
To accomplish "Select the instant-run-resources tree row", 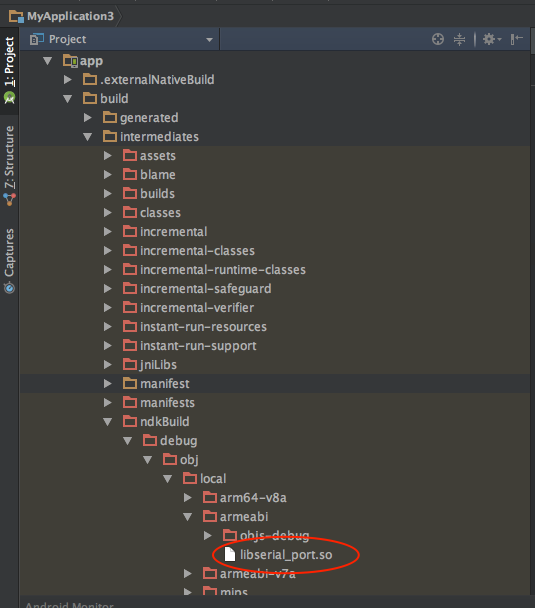I will coord(275,327).
